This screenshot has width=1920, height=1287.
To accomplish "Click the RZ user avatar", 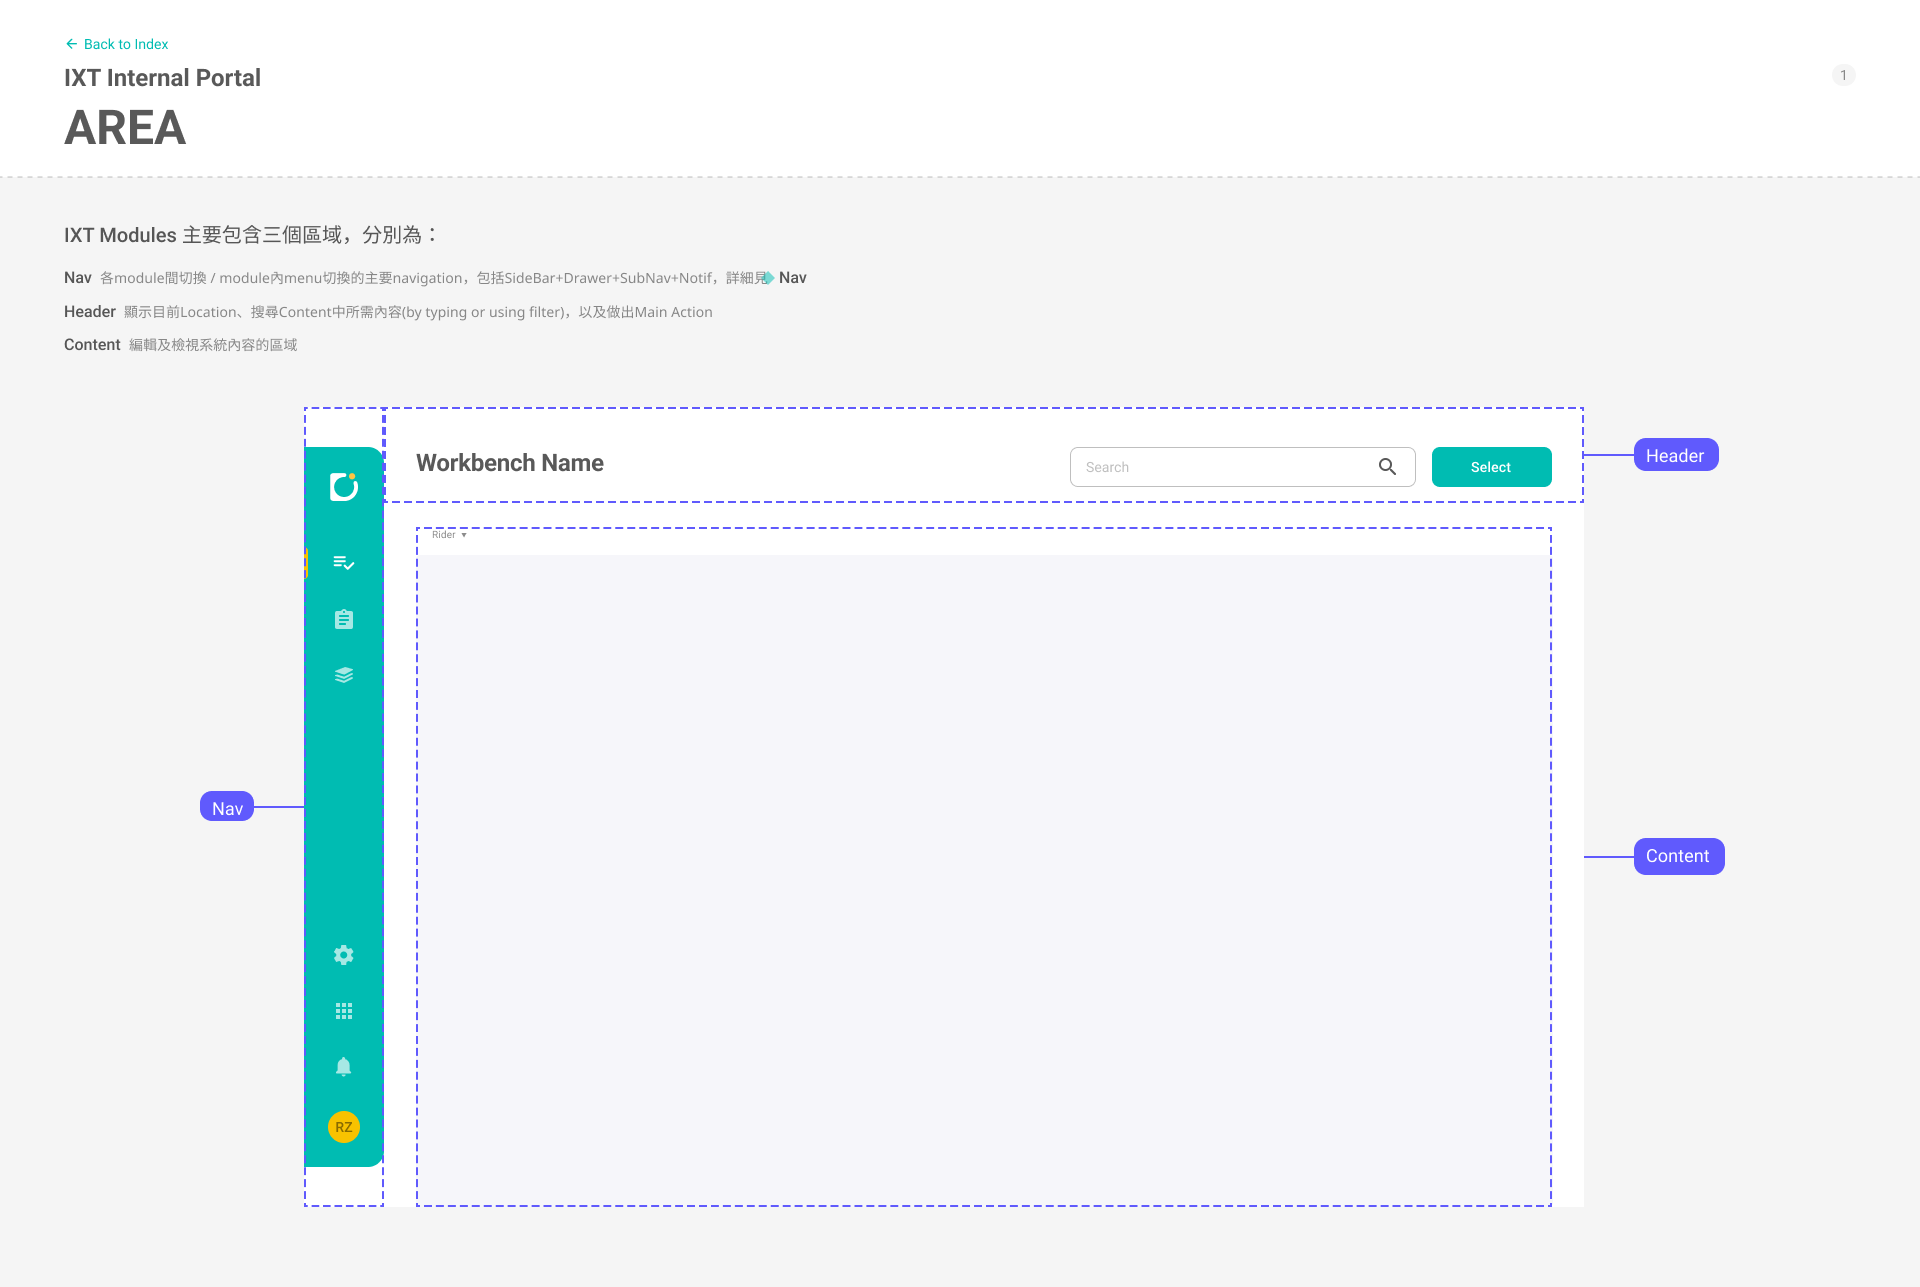I will point(343,1127).
